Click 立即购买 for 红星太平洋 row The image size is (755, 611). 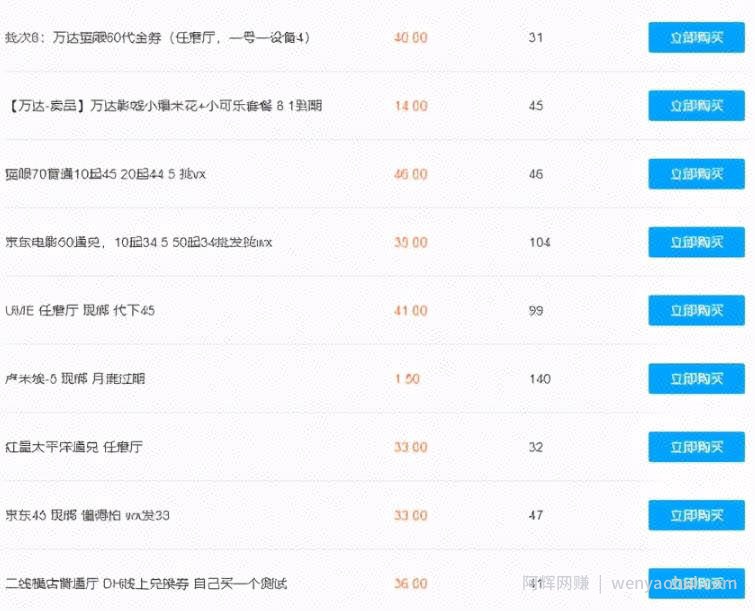point(696,447)
